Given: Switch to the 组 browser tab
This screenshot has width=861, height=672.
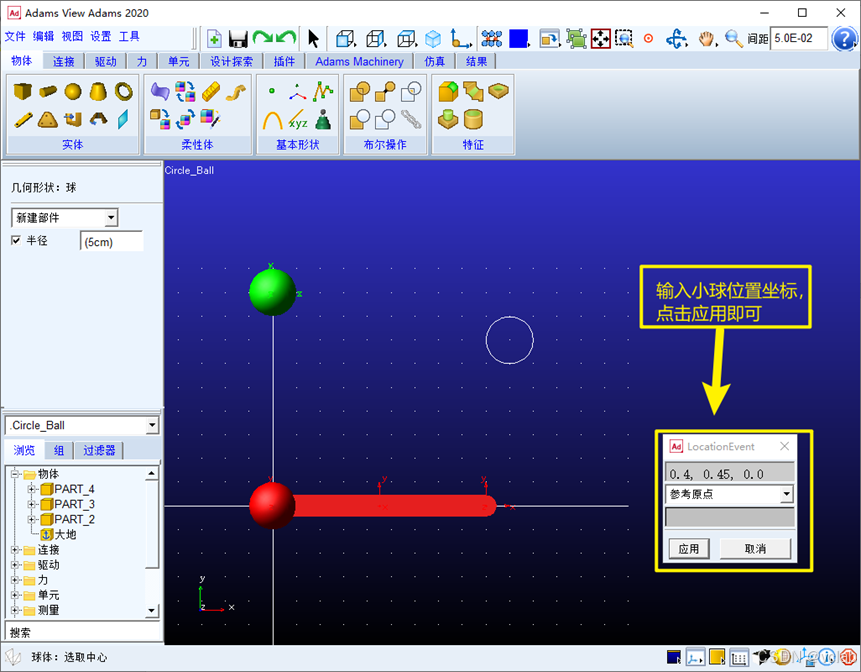Looking at the screenshot, I should tap(59, 451).
